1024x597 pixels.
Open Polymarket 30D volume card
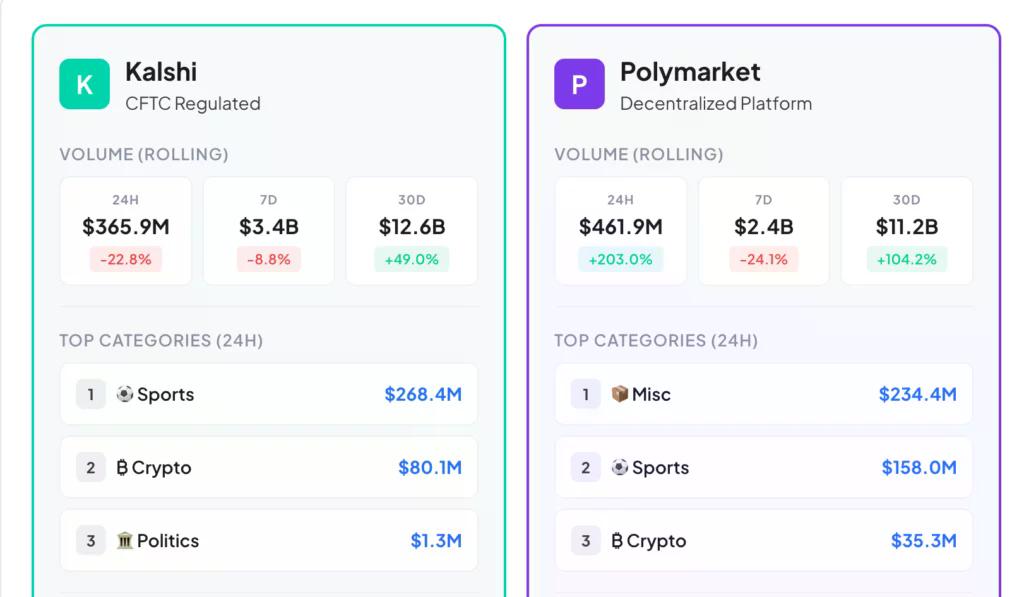coord(906,231)
